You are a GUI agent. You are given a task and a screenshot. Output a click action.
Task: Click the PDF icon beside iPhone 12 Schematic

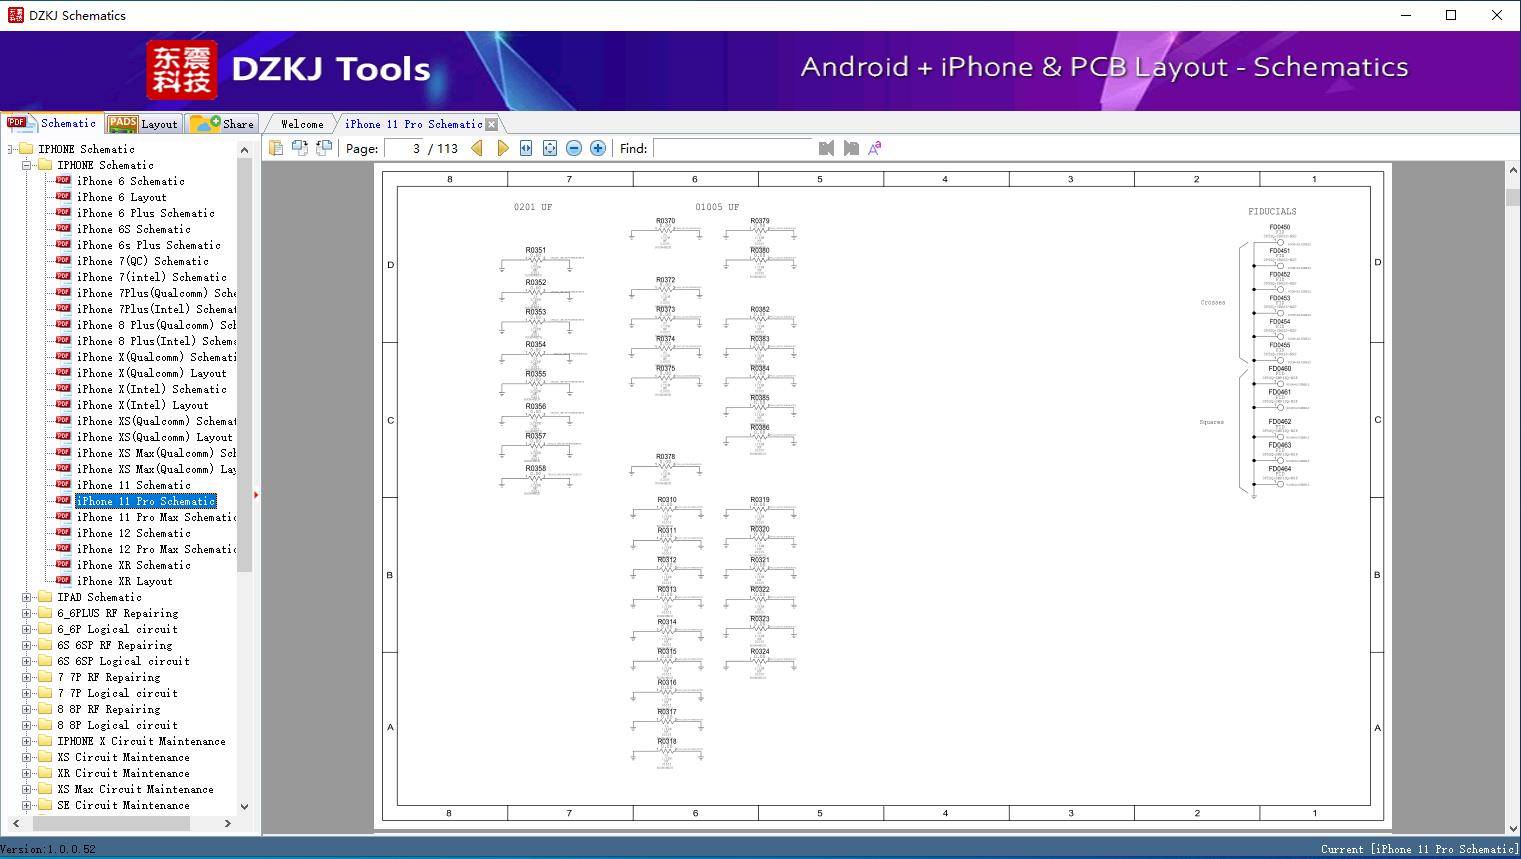tap(63, 532)
